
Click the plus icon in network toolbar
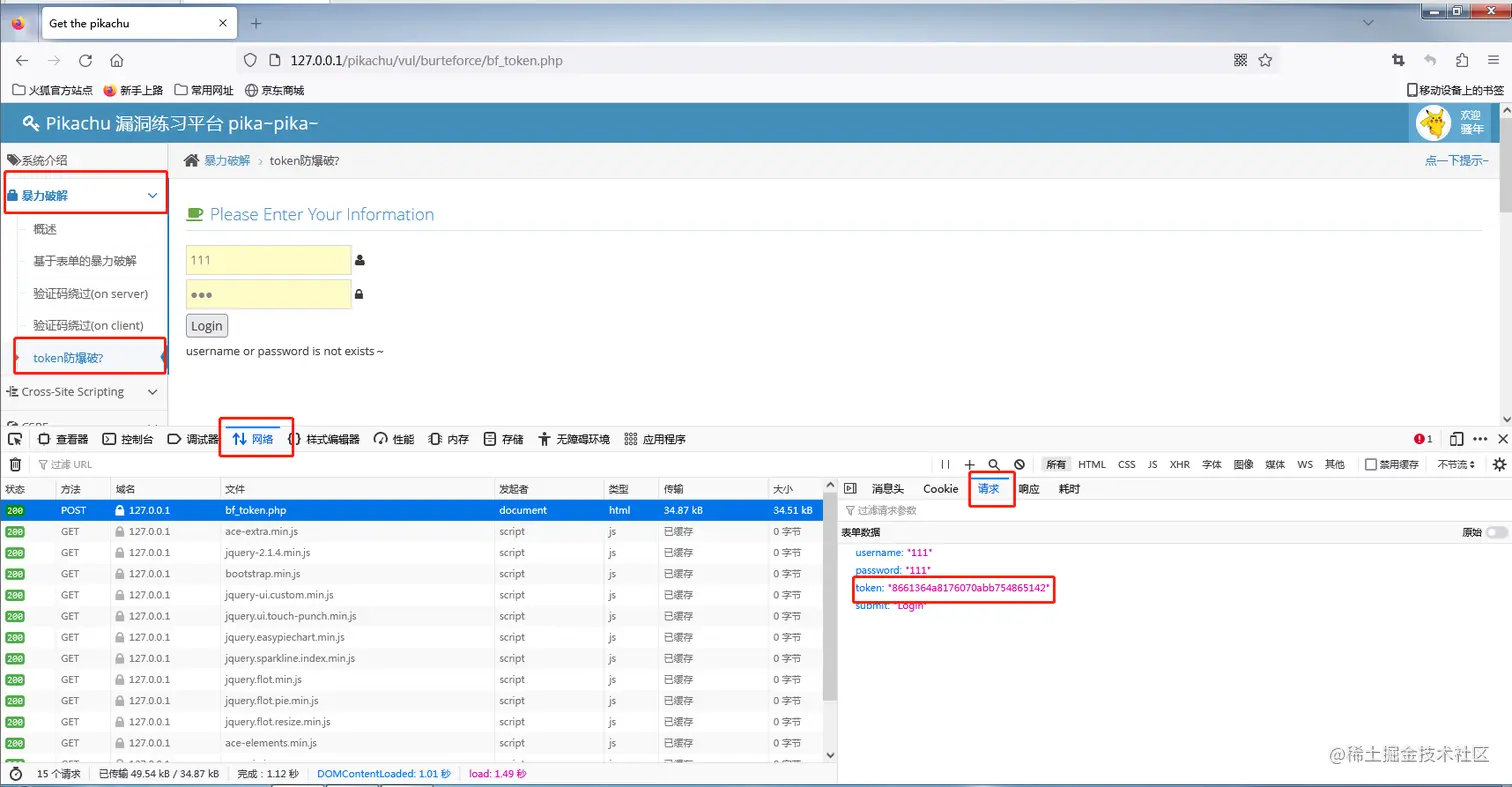click(969, 464)
